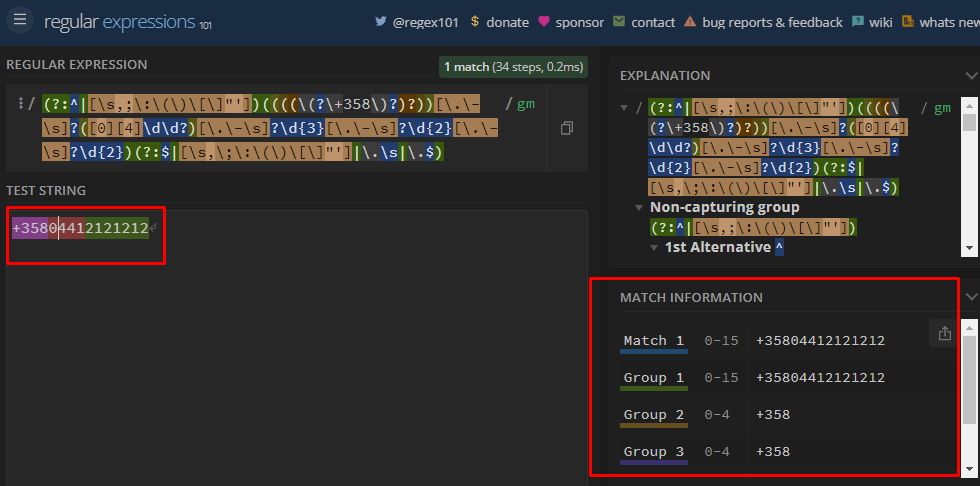Open the hamburger menu
This screenshot has width=980, height=486.
pyautogui.click(x=21, y=20)
